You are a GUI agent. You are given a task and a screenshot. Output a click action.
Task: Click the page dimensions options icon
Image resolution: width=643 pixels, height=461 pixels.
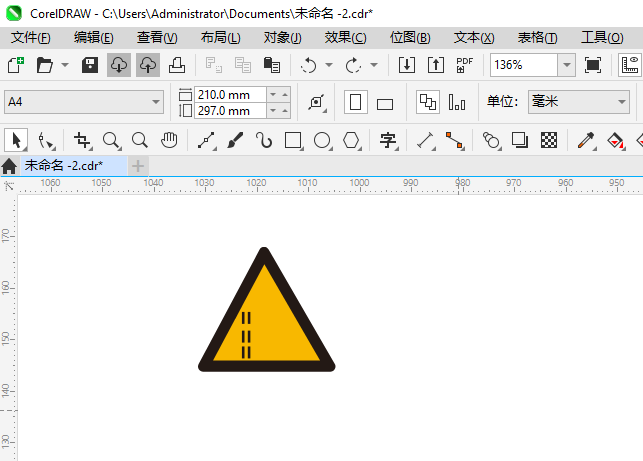pyautogui.click(x=317, y=102)
